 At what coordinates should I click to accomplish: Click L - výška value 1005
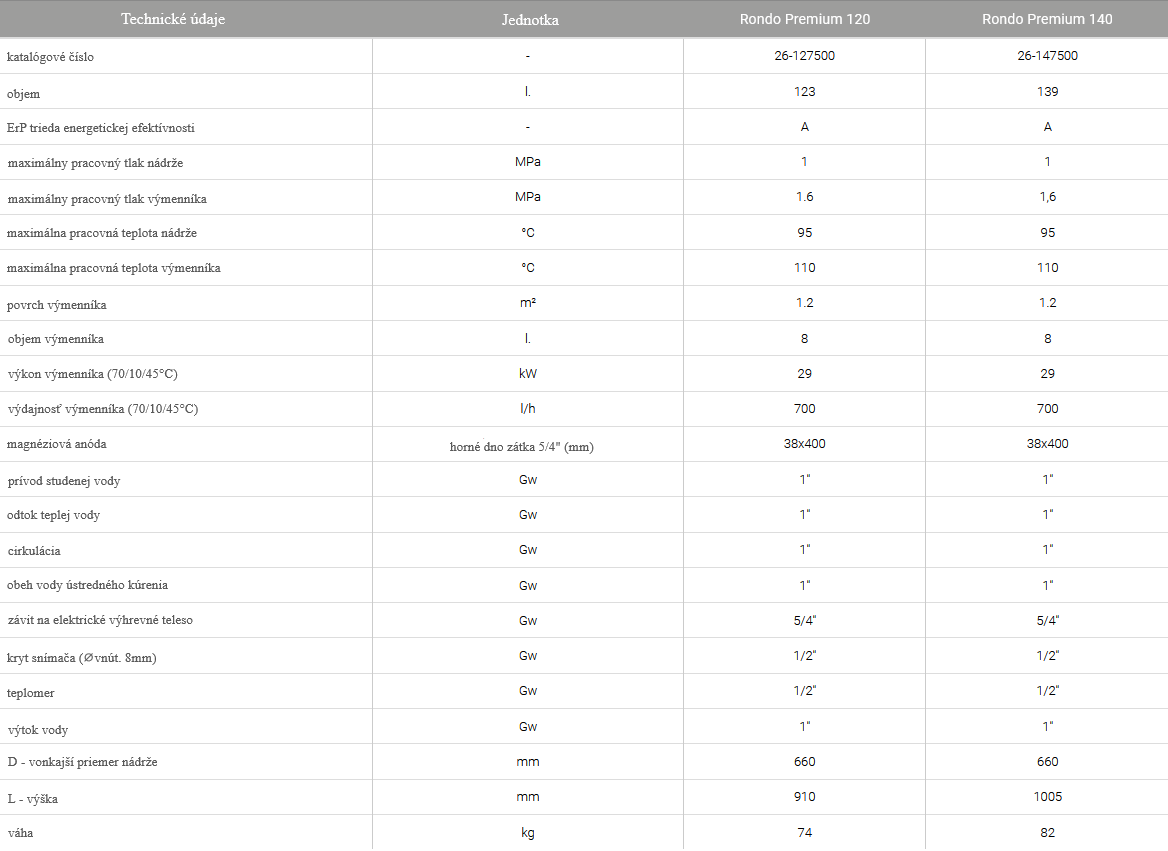1047,797
